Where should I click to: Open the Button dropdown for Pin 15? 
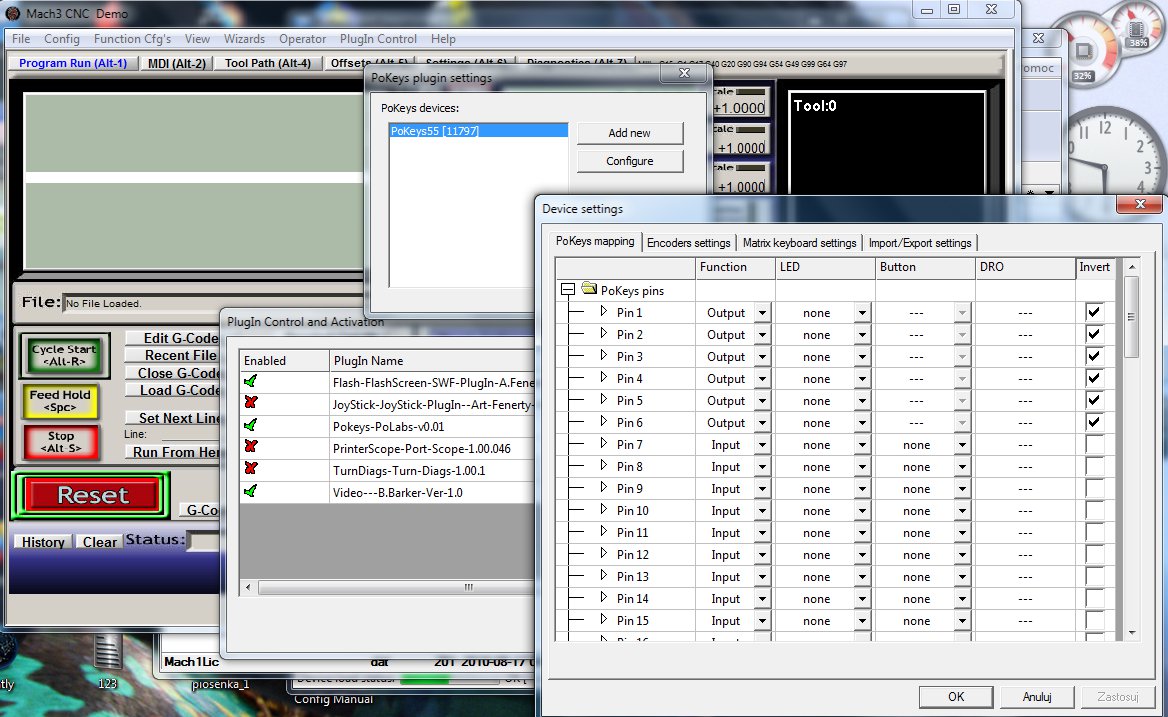pyautogui.click(x=962, y=620)
